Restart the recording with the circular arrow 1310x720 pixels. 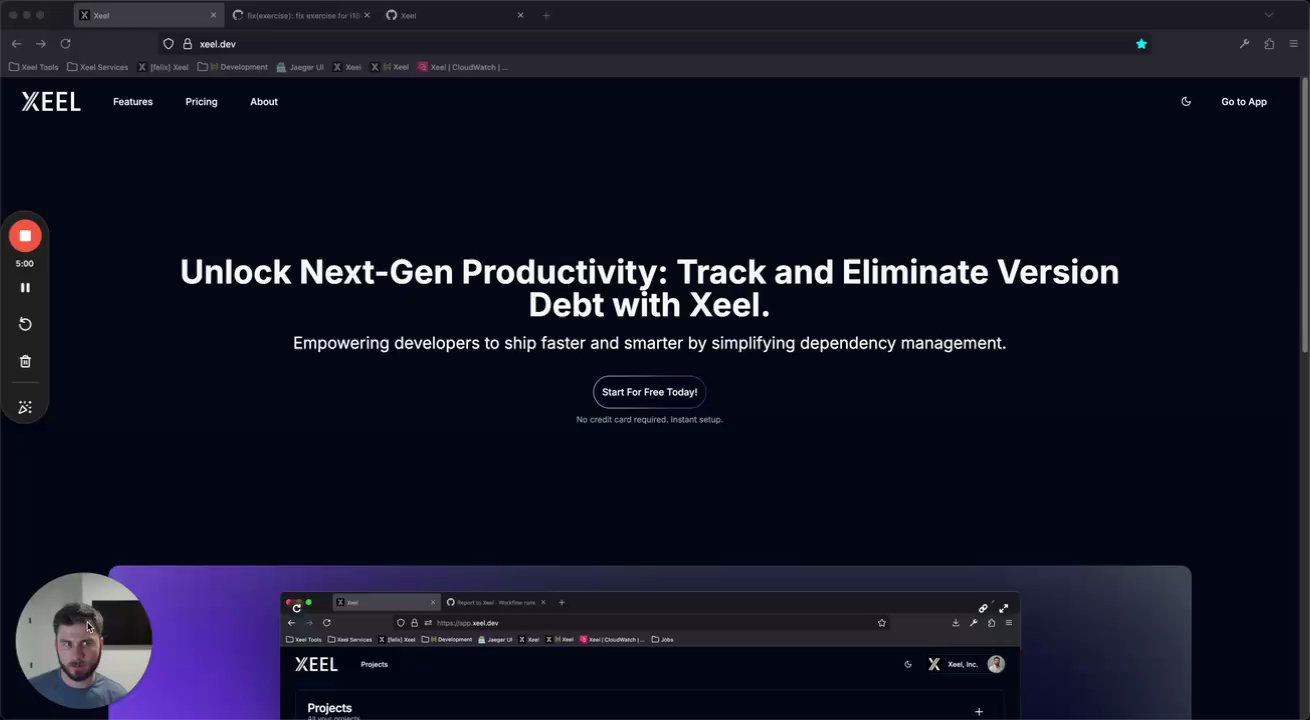coord(25,324)
